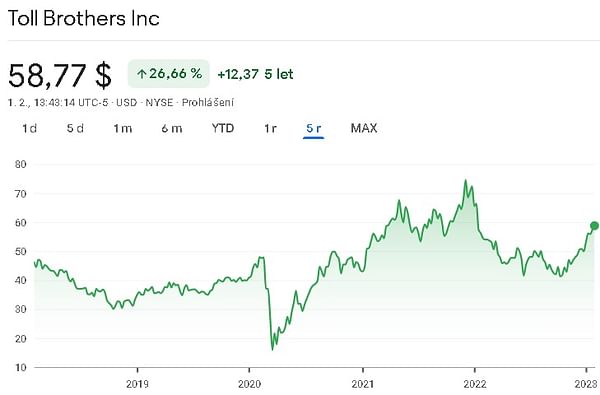
Task: Select the 1d time range tab
Action: coord(29,128)
